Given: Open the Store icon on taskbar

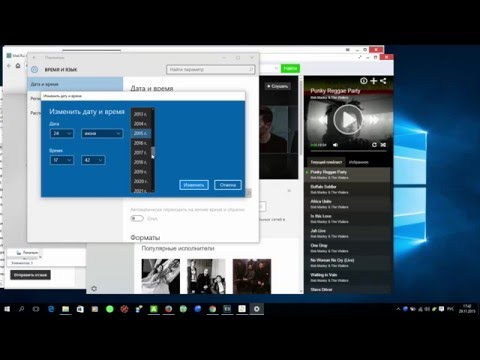Looking at the screenshot, I should click(x=80, y=309).
